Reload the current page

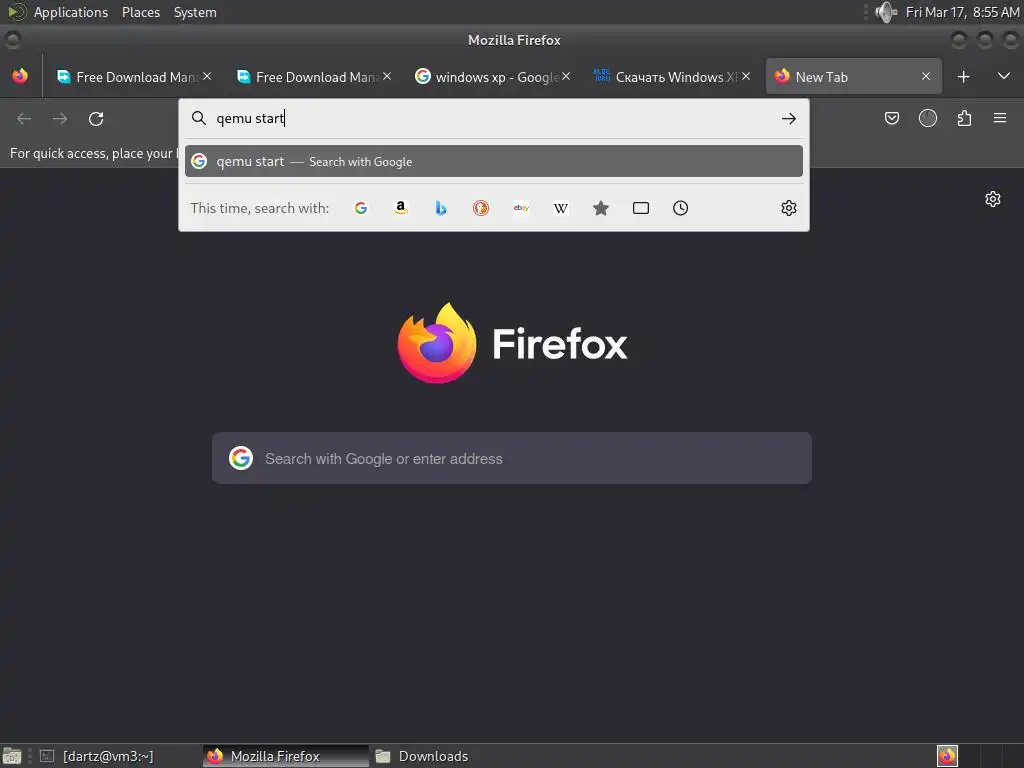coord(96,119)
